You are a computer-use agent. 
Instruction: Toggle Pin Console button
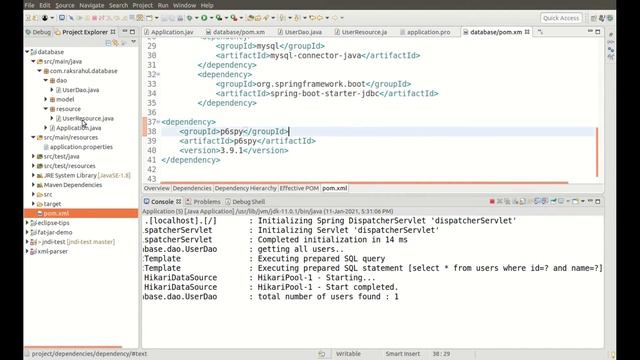553,202
